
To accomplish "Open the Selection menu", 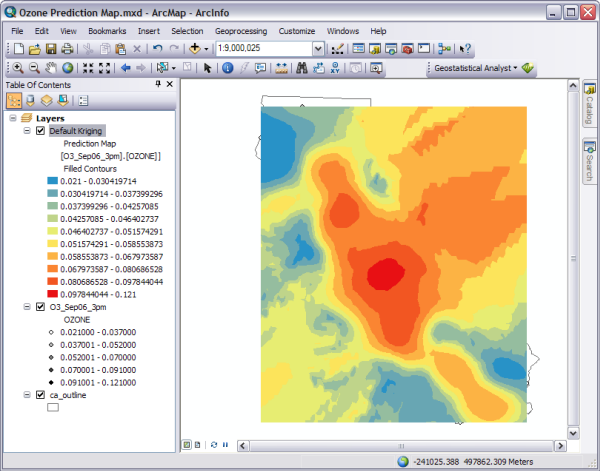I will coord(187,31).
